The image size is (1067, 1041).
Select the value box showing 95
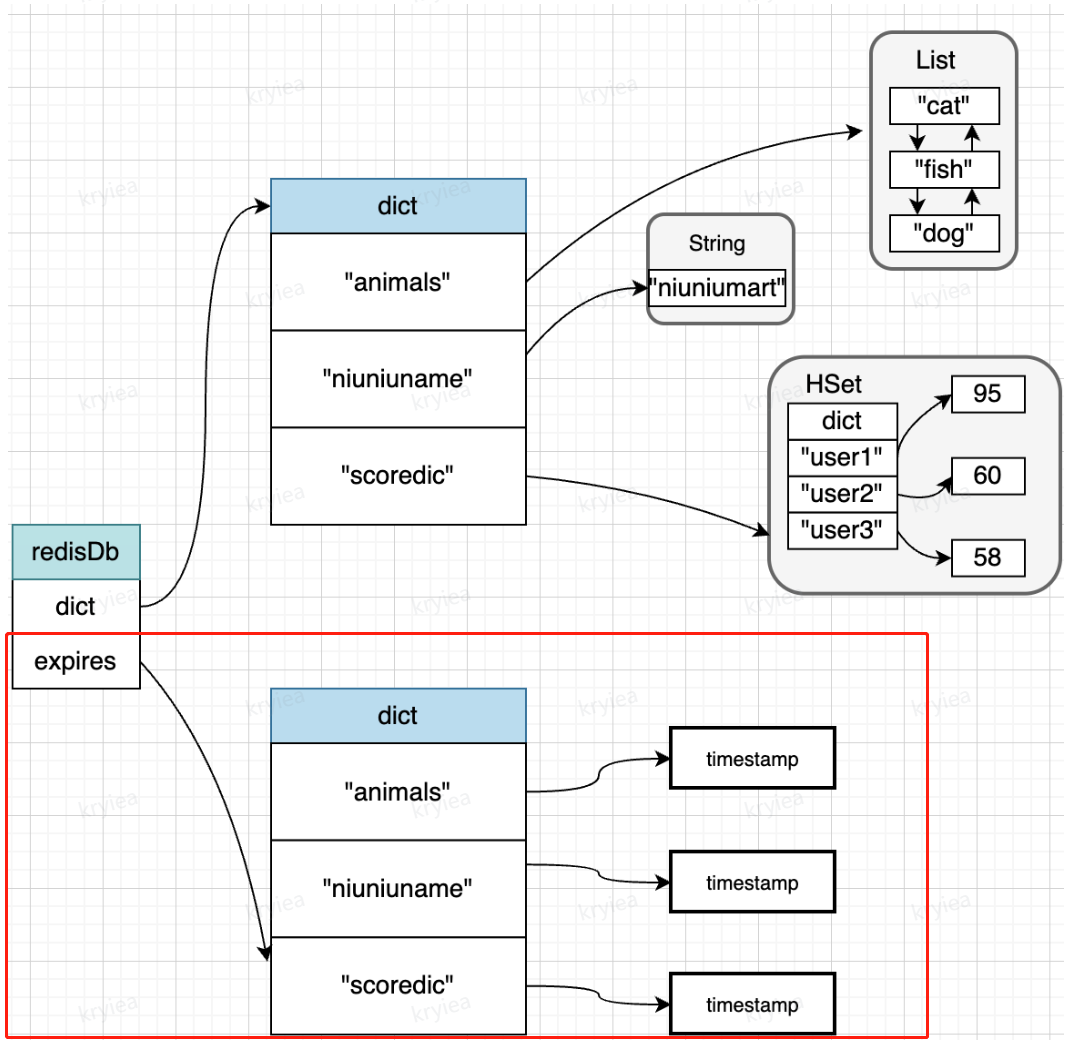[988, 394]
